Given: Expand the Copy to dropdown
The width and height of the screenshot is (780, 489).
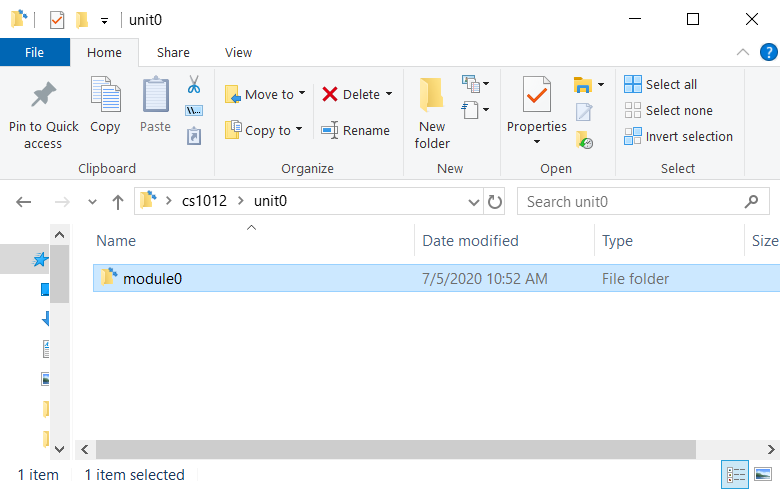Looking at the screenshot, I should coord(264,130).
